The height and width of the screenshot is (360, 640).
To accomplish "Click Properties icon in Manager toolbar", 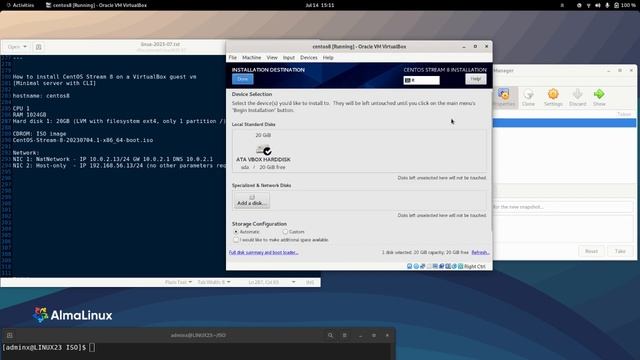I will [x=504, y=98].
